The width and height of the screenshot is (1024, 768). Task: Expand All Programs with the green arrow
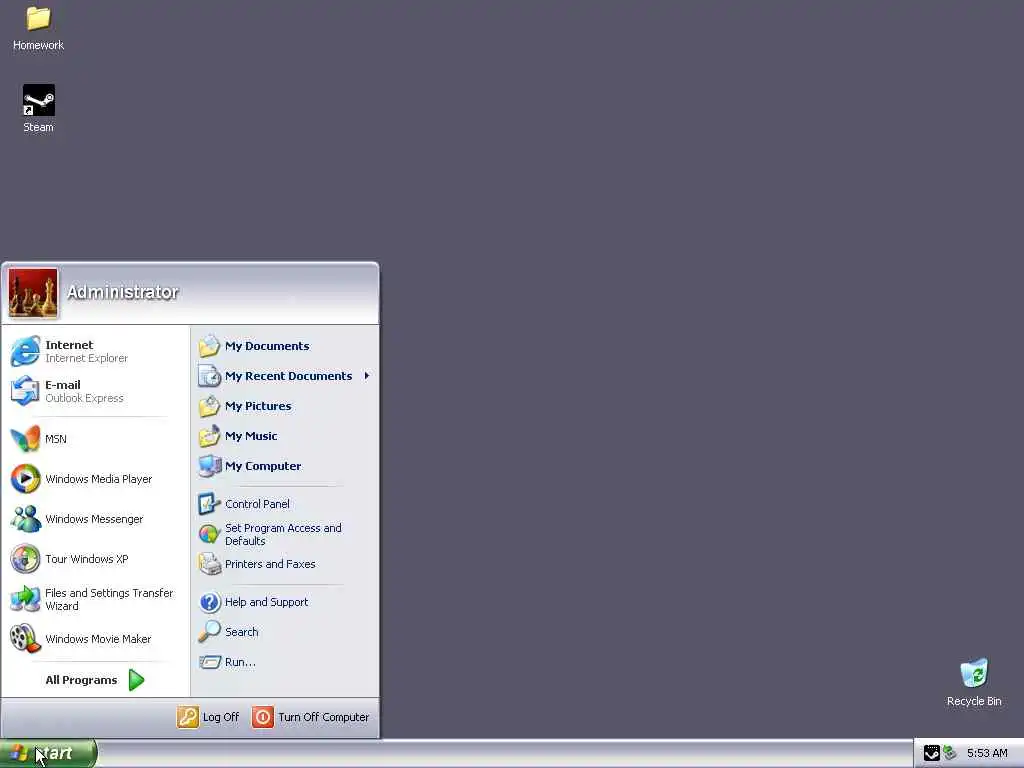coord(136,680)
